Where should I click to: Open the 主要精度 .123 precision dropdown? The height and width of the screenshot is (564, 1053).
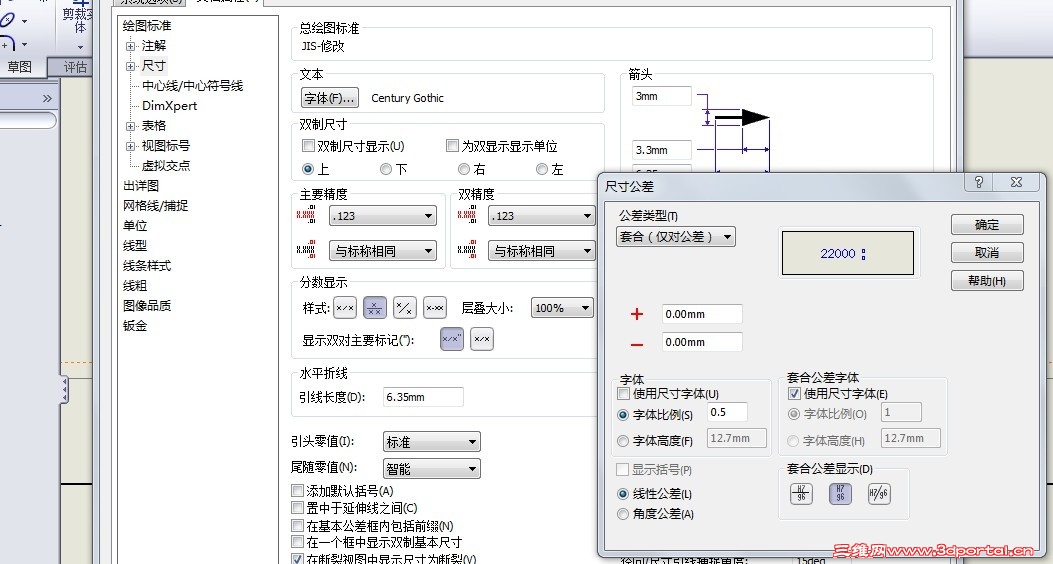pos(383,216)
